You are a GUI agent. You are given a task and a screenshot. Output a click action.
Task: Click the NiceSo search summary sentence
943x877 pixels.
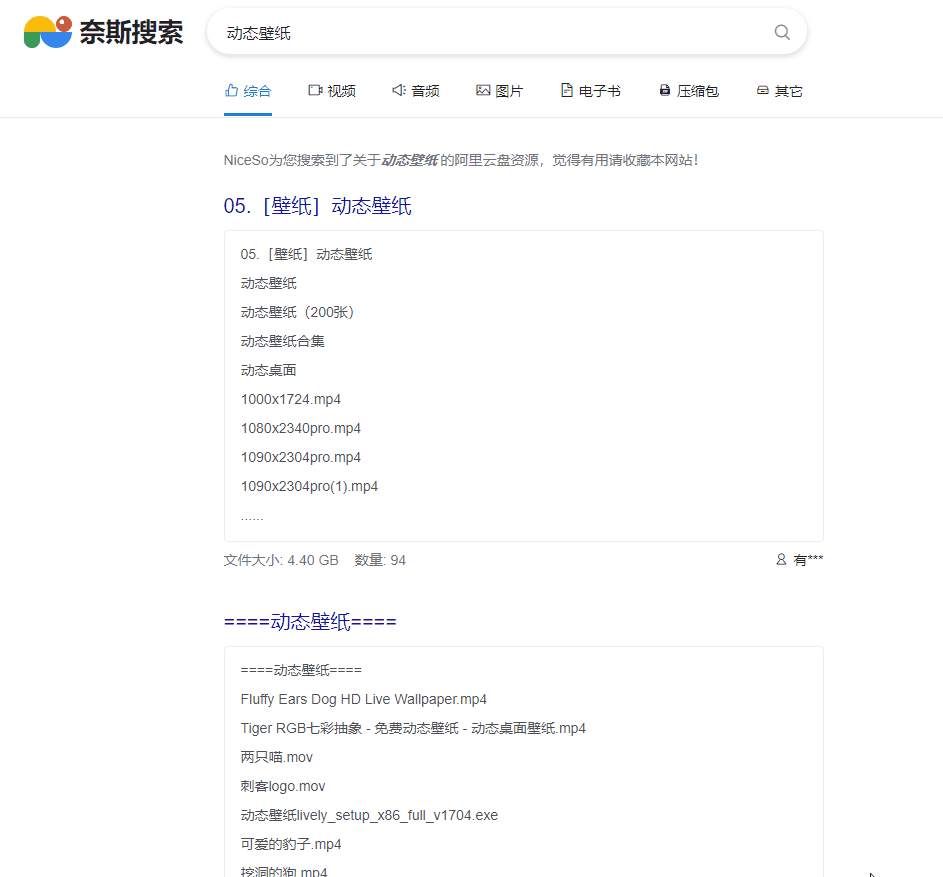pyautogui.click(x=461, y=160)
